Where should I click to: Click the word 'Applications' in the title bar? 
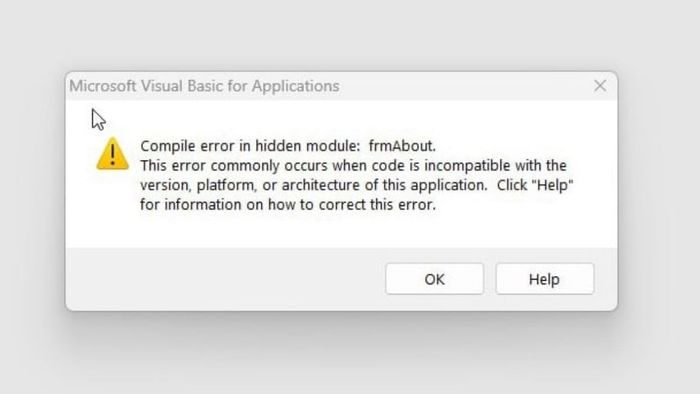point(296,86)
